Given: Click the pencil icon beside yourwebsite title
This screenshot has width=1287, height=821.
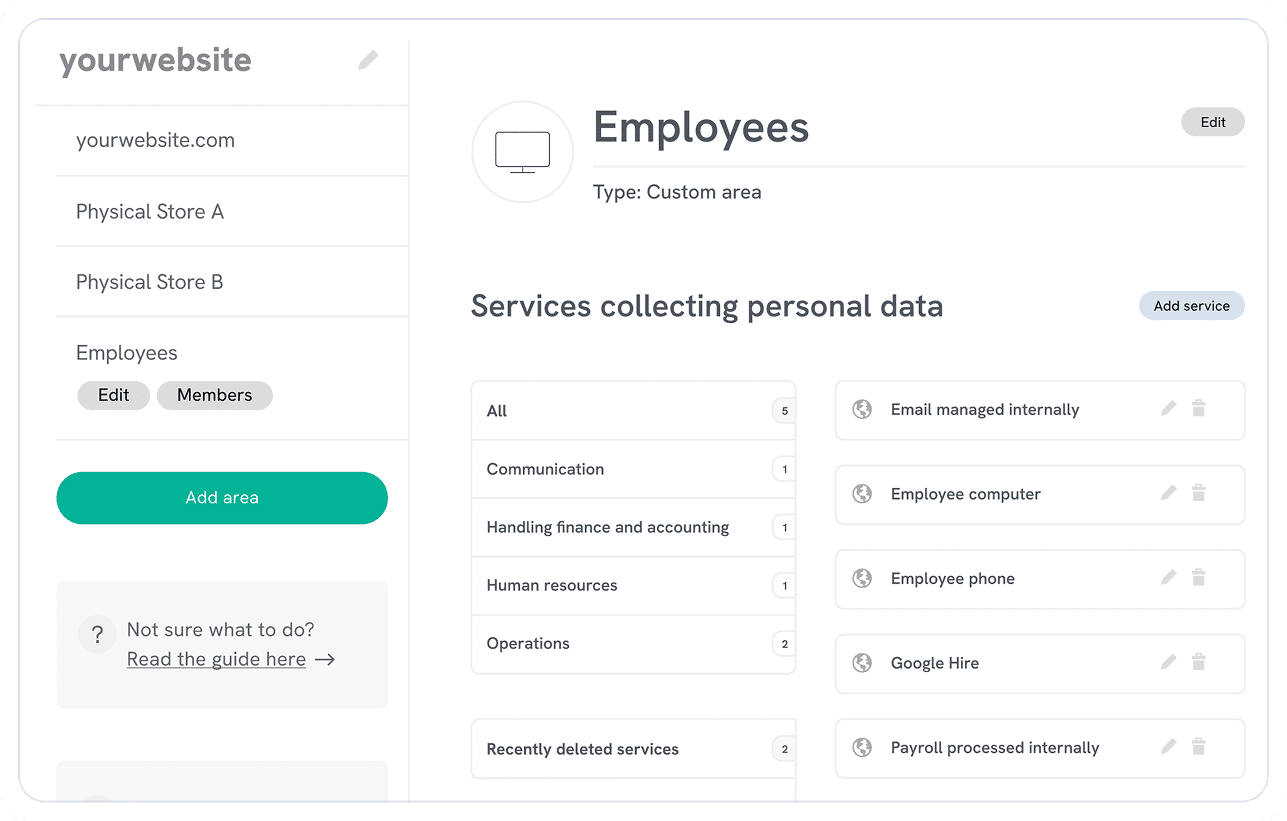Looking at the screenshot, I should (x=368, y=61).
